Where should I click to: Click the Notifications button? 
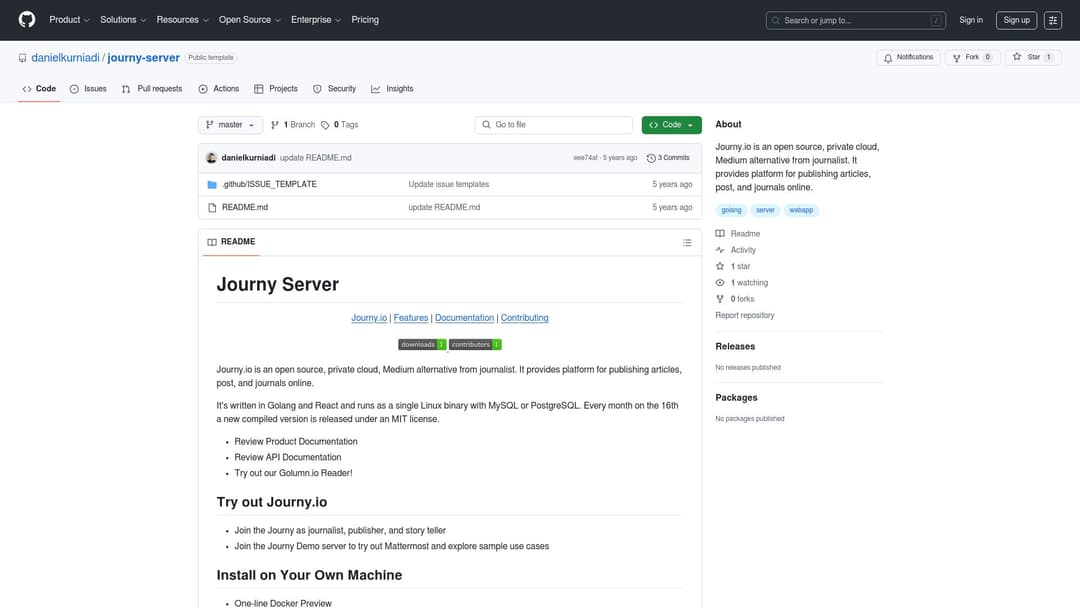click(908, 58)
